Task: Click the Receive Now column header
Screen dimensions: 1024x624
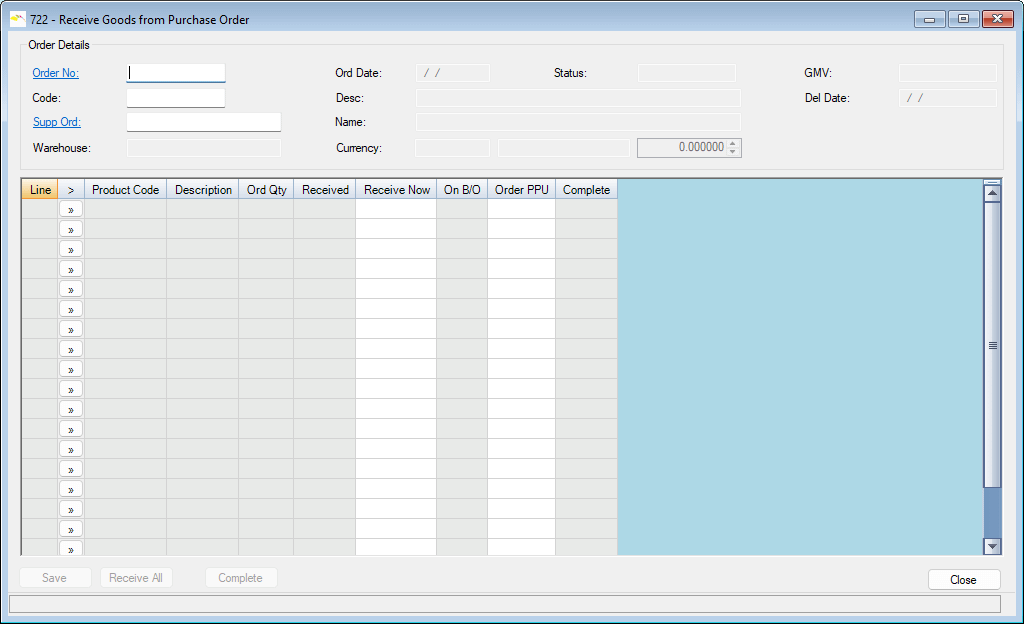Action: (396, 190)
